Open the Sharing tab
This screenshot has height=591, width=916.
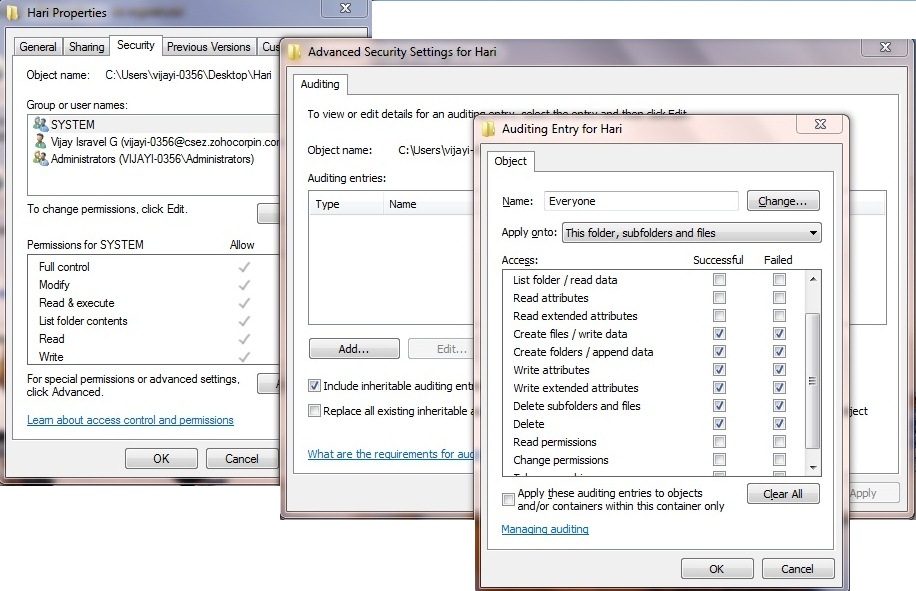click(86, 47)
